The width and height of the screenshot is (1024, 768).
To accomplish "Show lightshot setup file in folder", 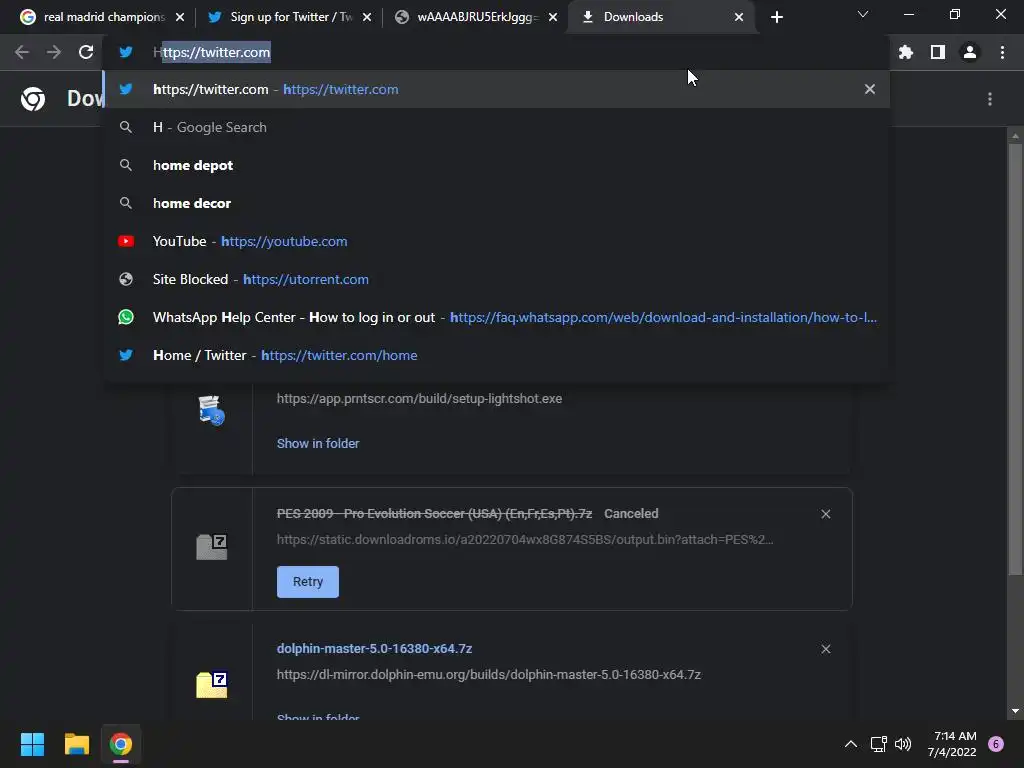I will coord(318,443).
